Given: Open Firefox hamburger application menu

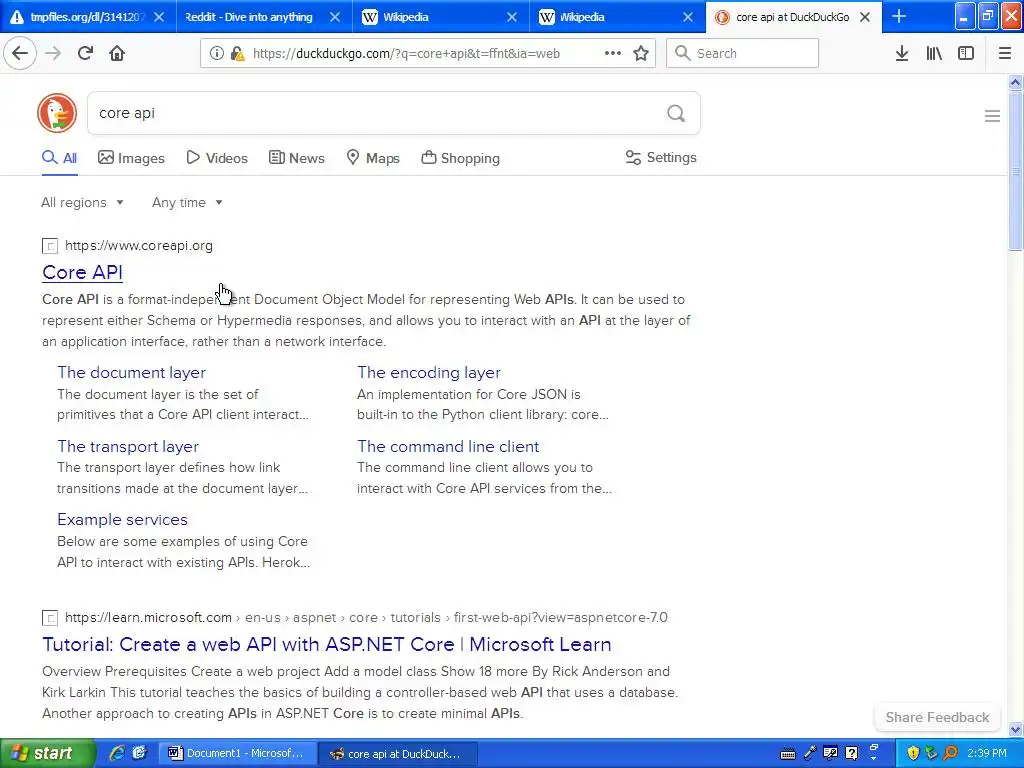Looking at the screenshot, I should [x=1005, y=53].
